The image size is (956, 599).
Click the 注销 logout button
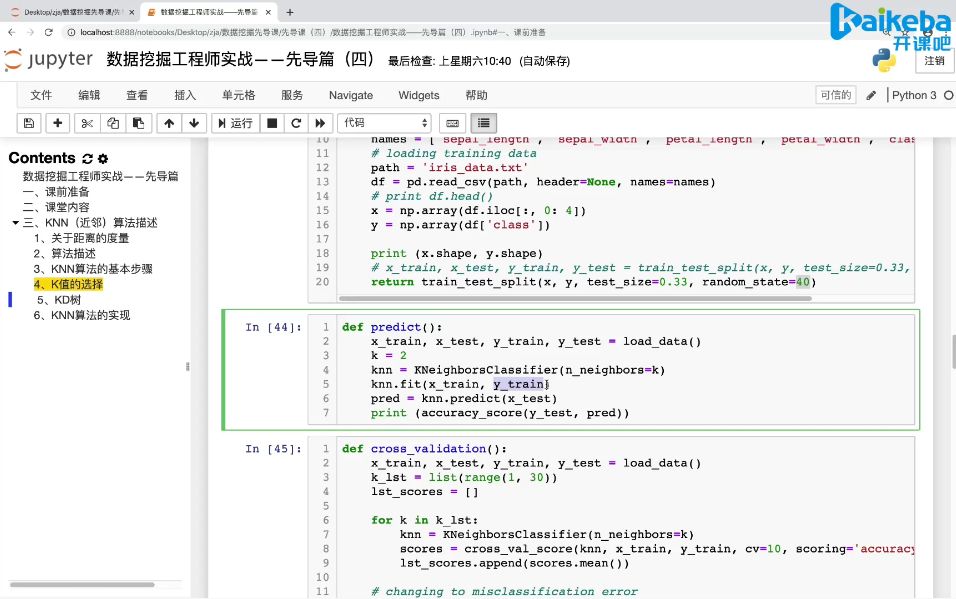pyautogui.click(x=933, y=60)
